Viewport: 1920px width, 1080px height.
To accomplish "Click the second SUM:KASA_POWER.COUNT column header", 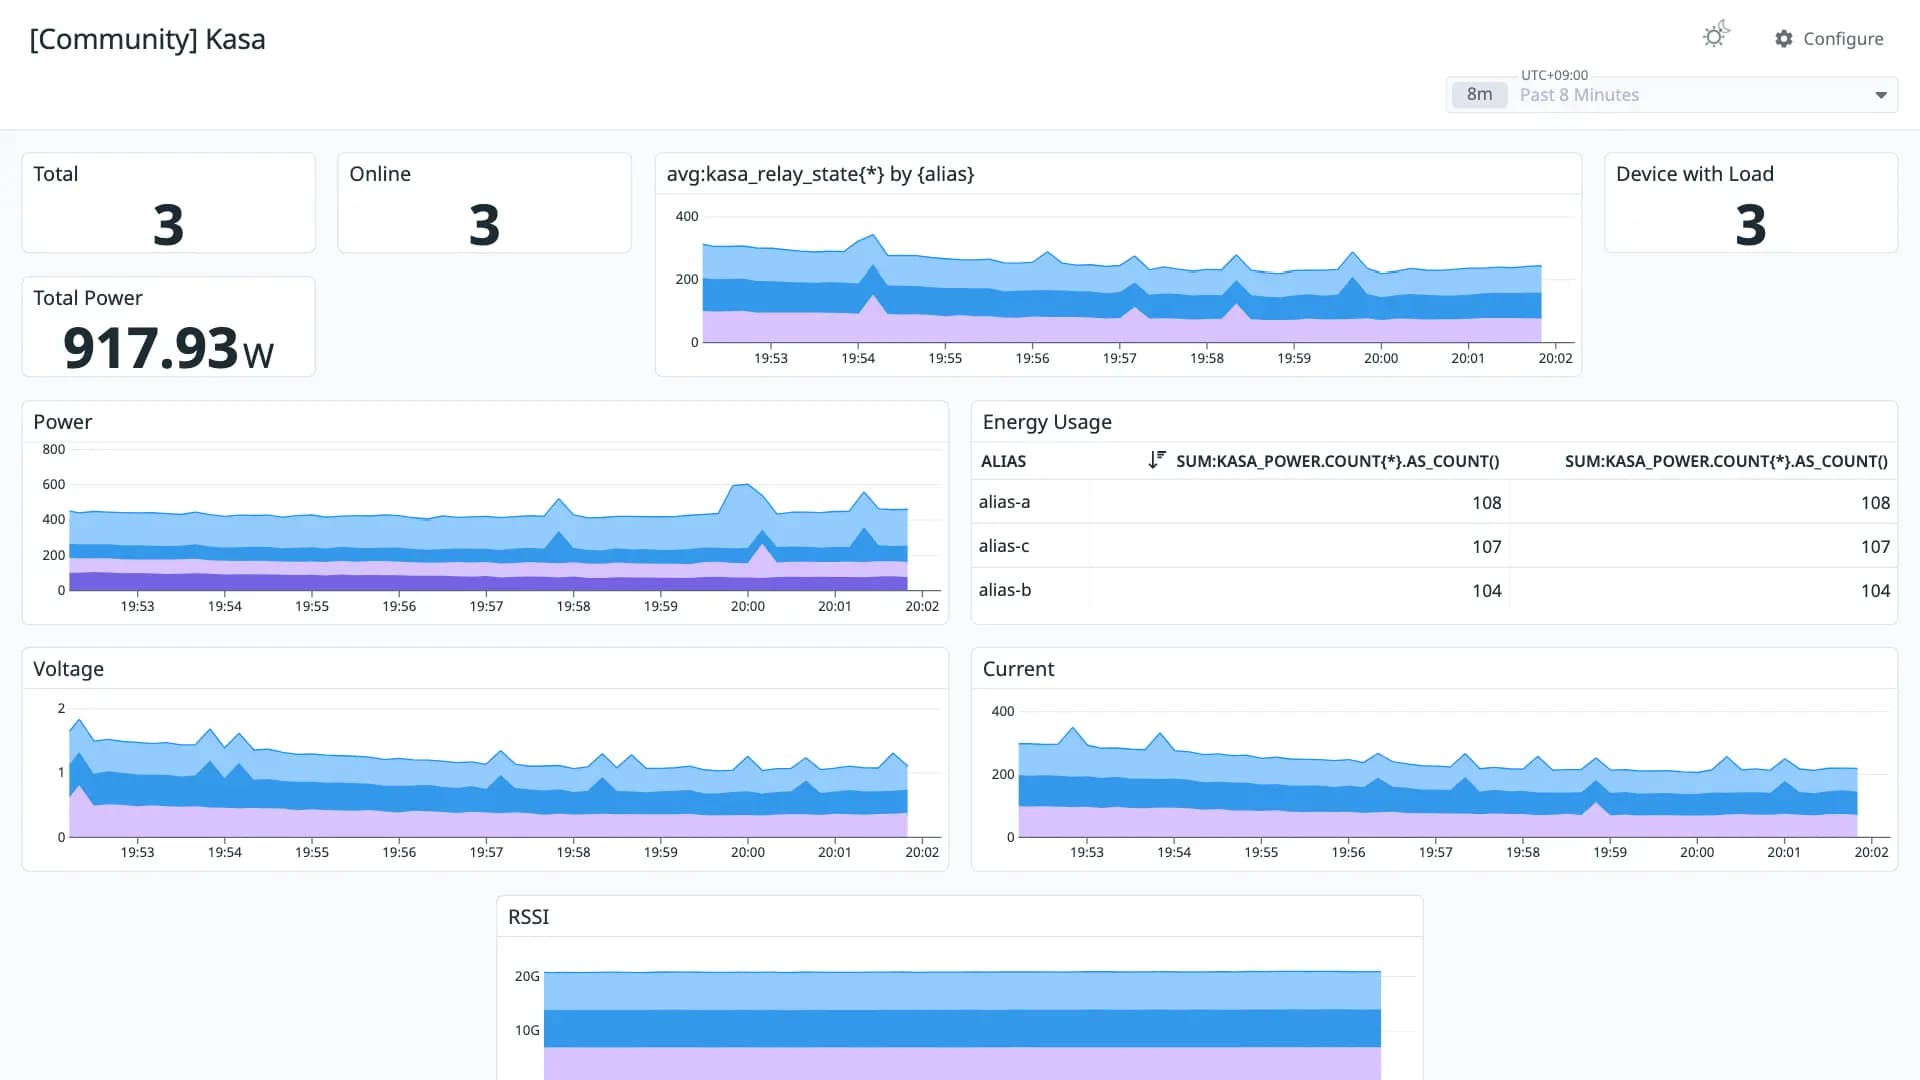I will 1726,461.
